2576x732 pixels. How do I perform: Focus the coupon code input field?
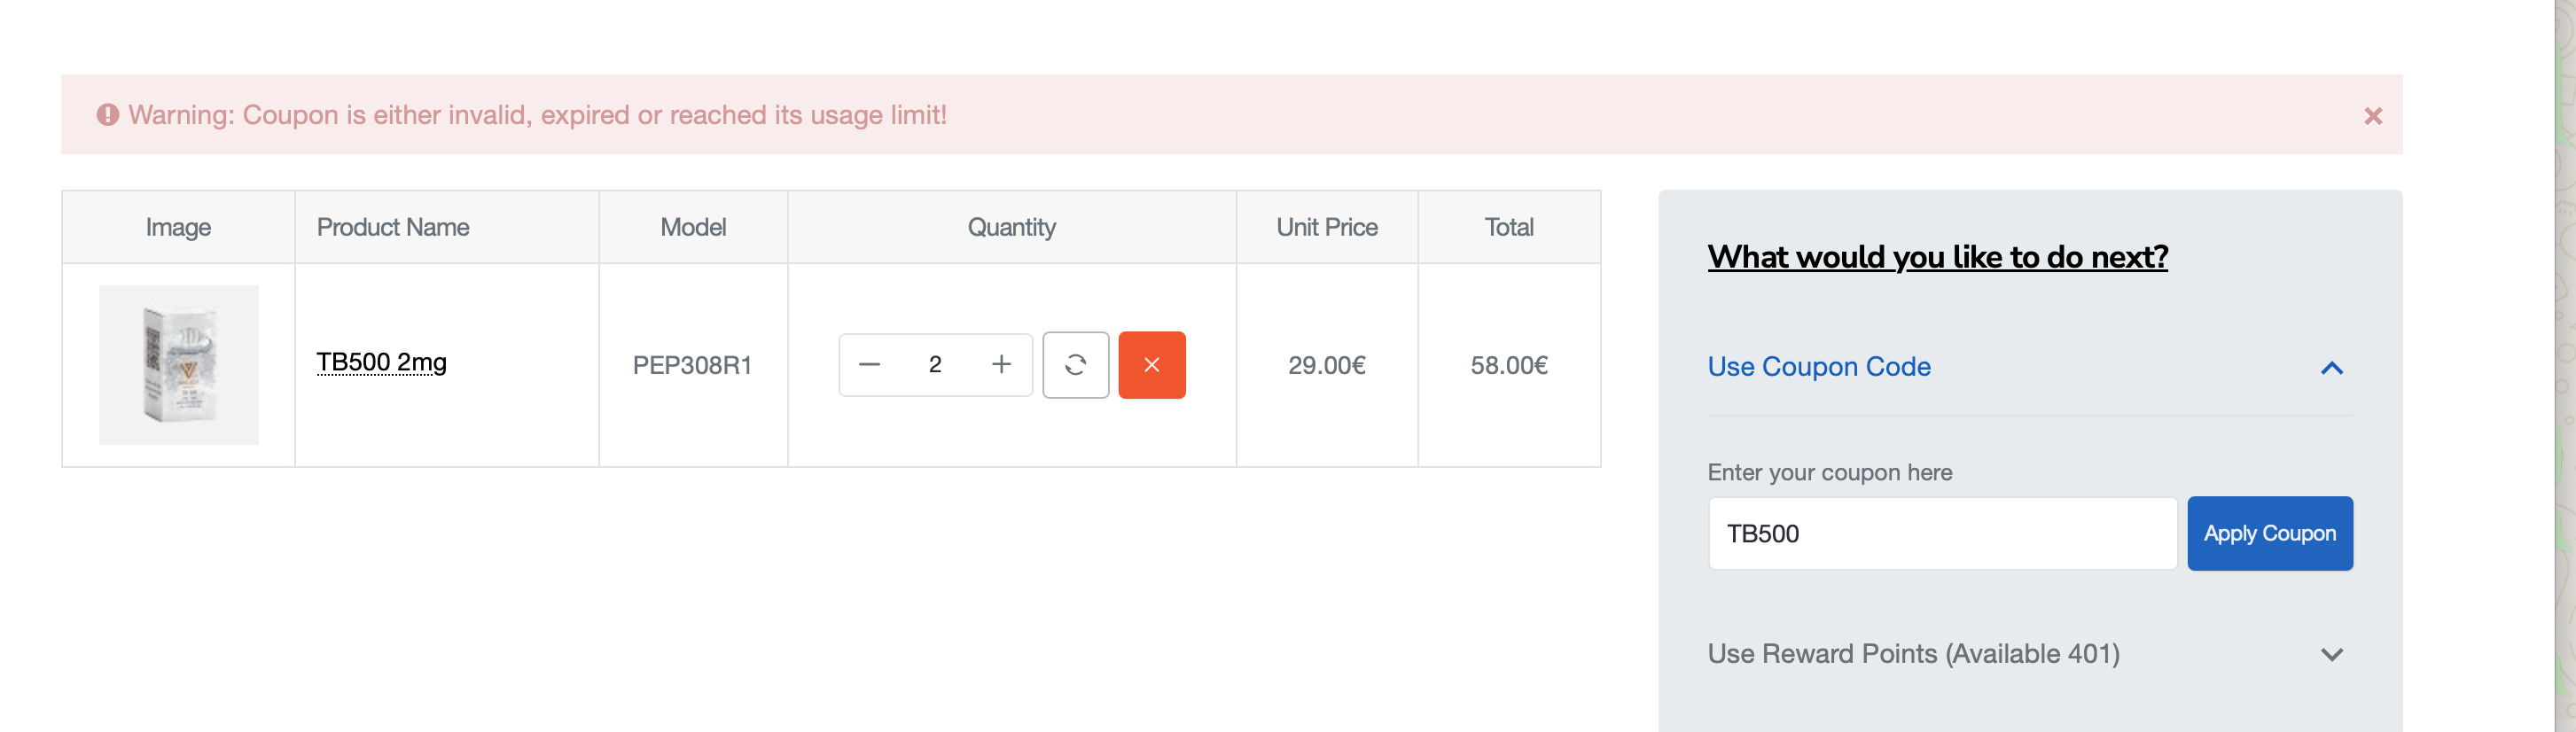pyautogui.click(x=1941, y=534)
